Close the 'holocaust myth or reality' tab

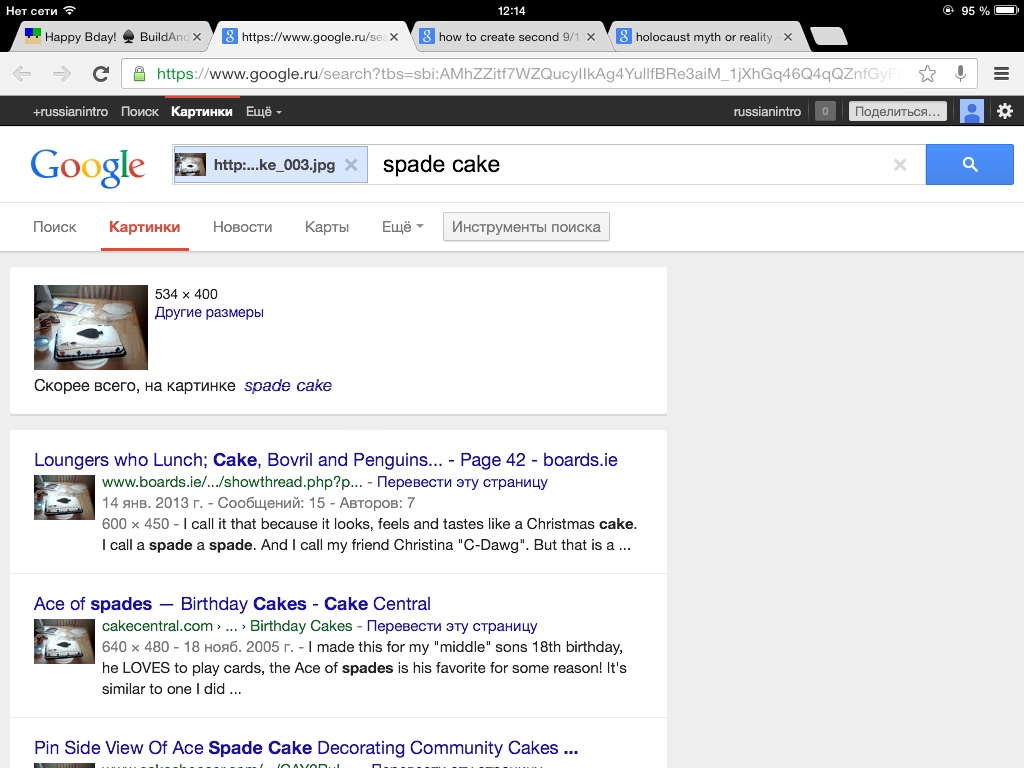[x=788, y=37]
